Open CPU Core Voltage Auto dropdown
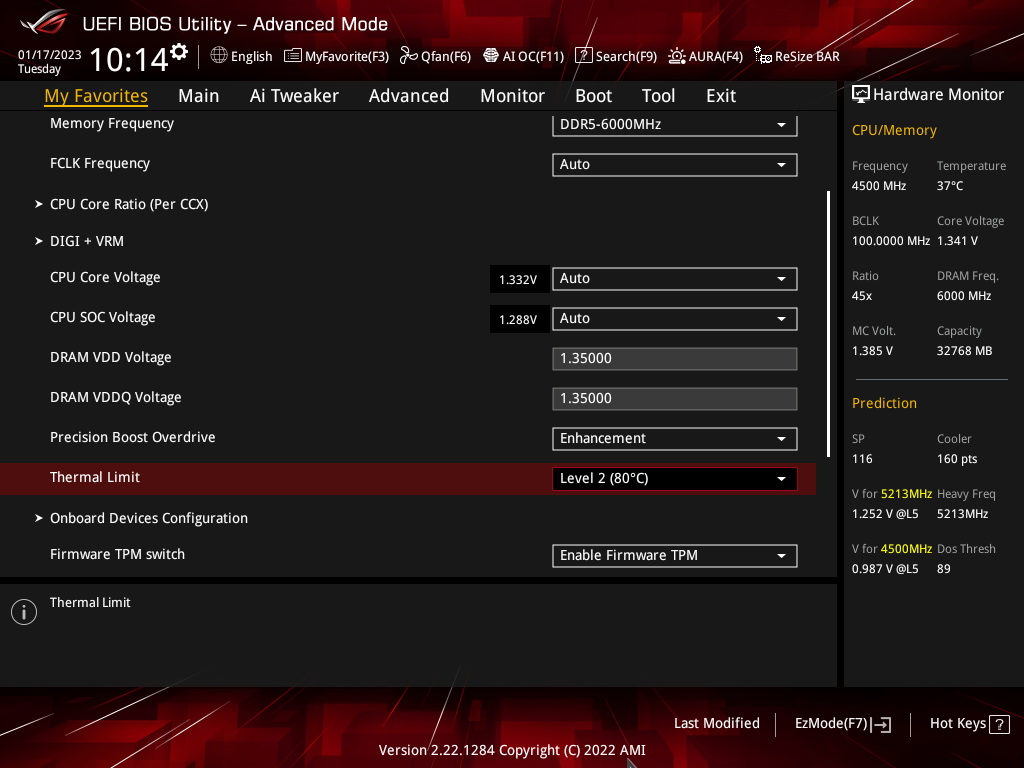This screenshot has width=1024, height=768. pyautogui.click(x=675, y=279)
